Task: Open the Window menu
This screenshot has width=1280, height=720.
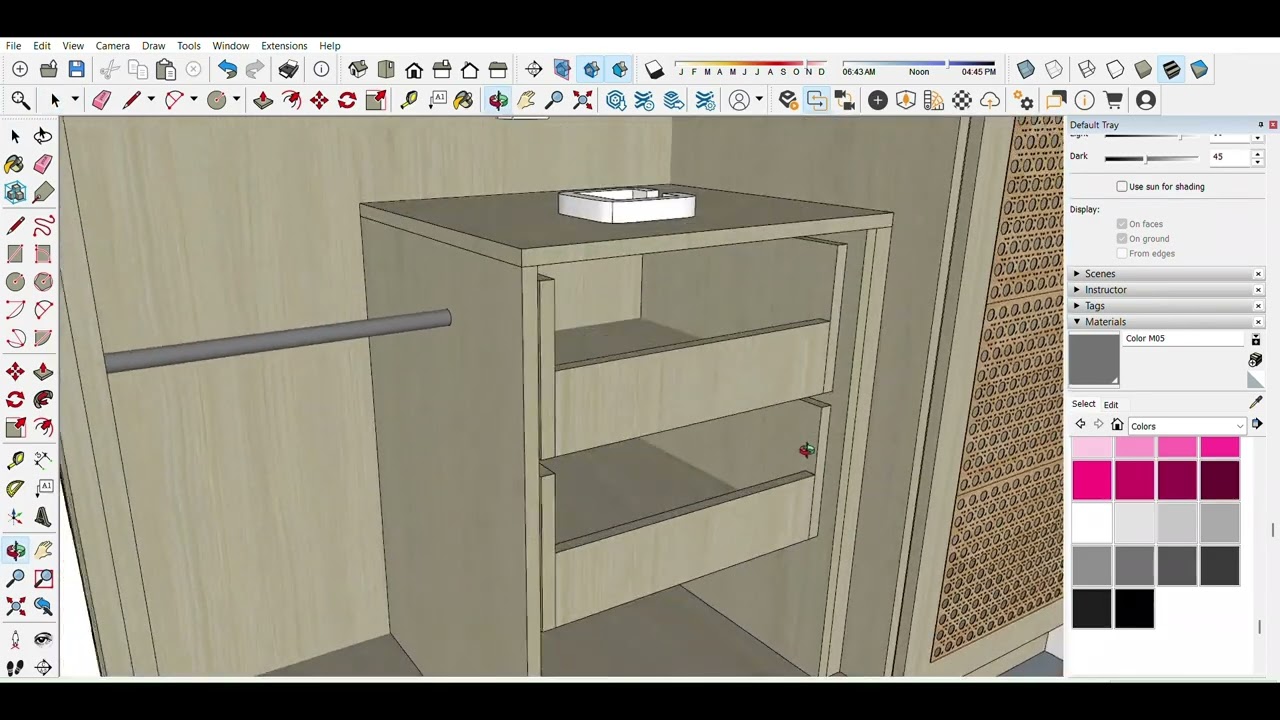Action: pos(230,46)
